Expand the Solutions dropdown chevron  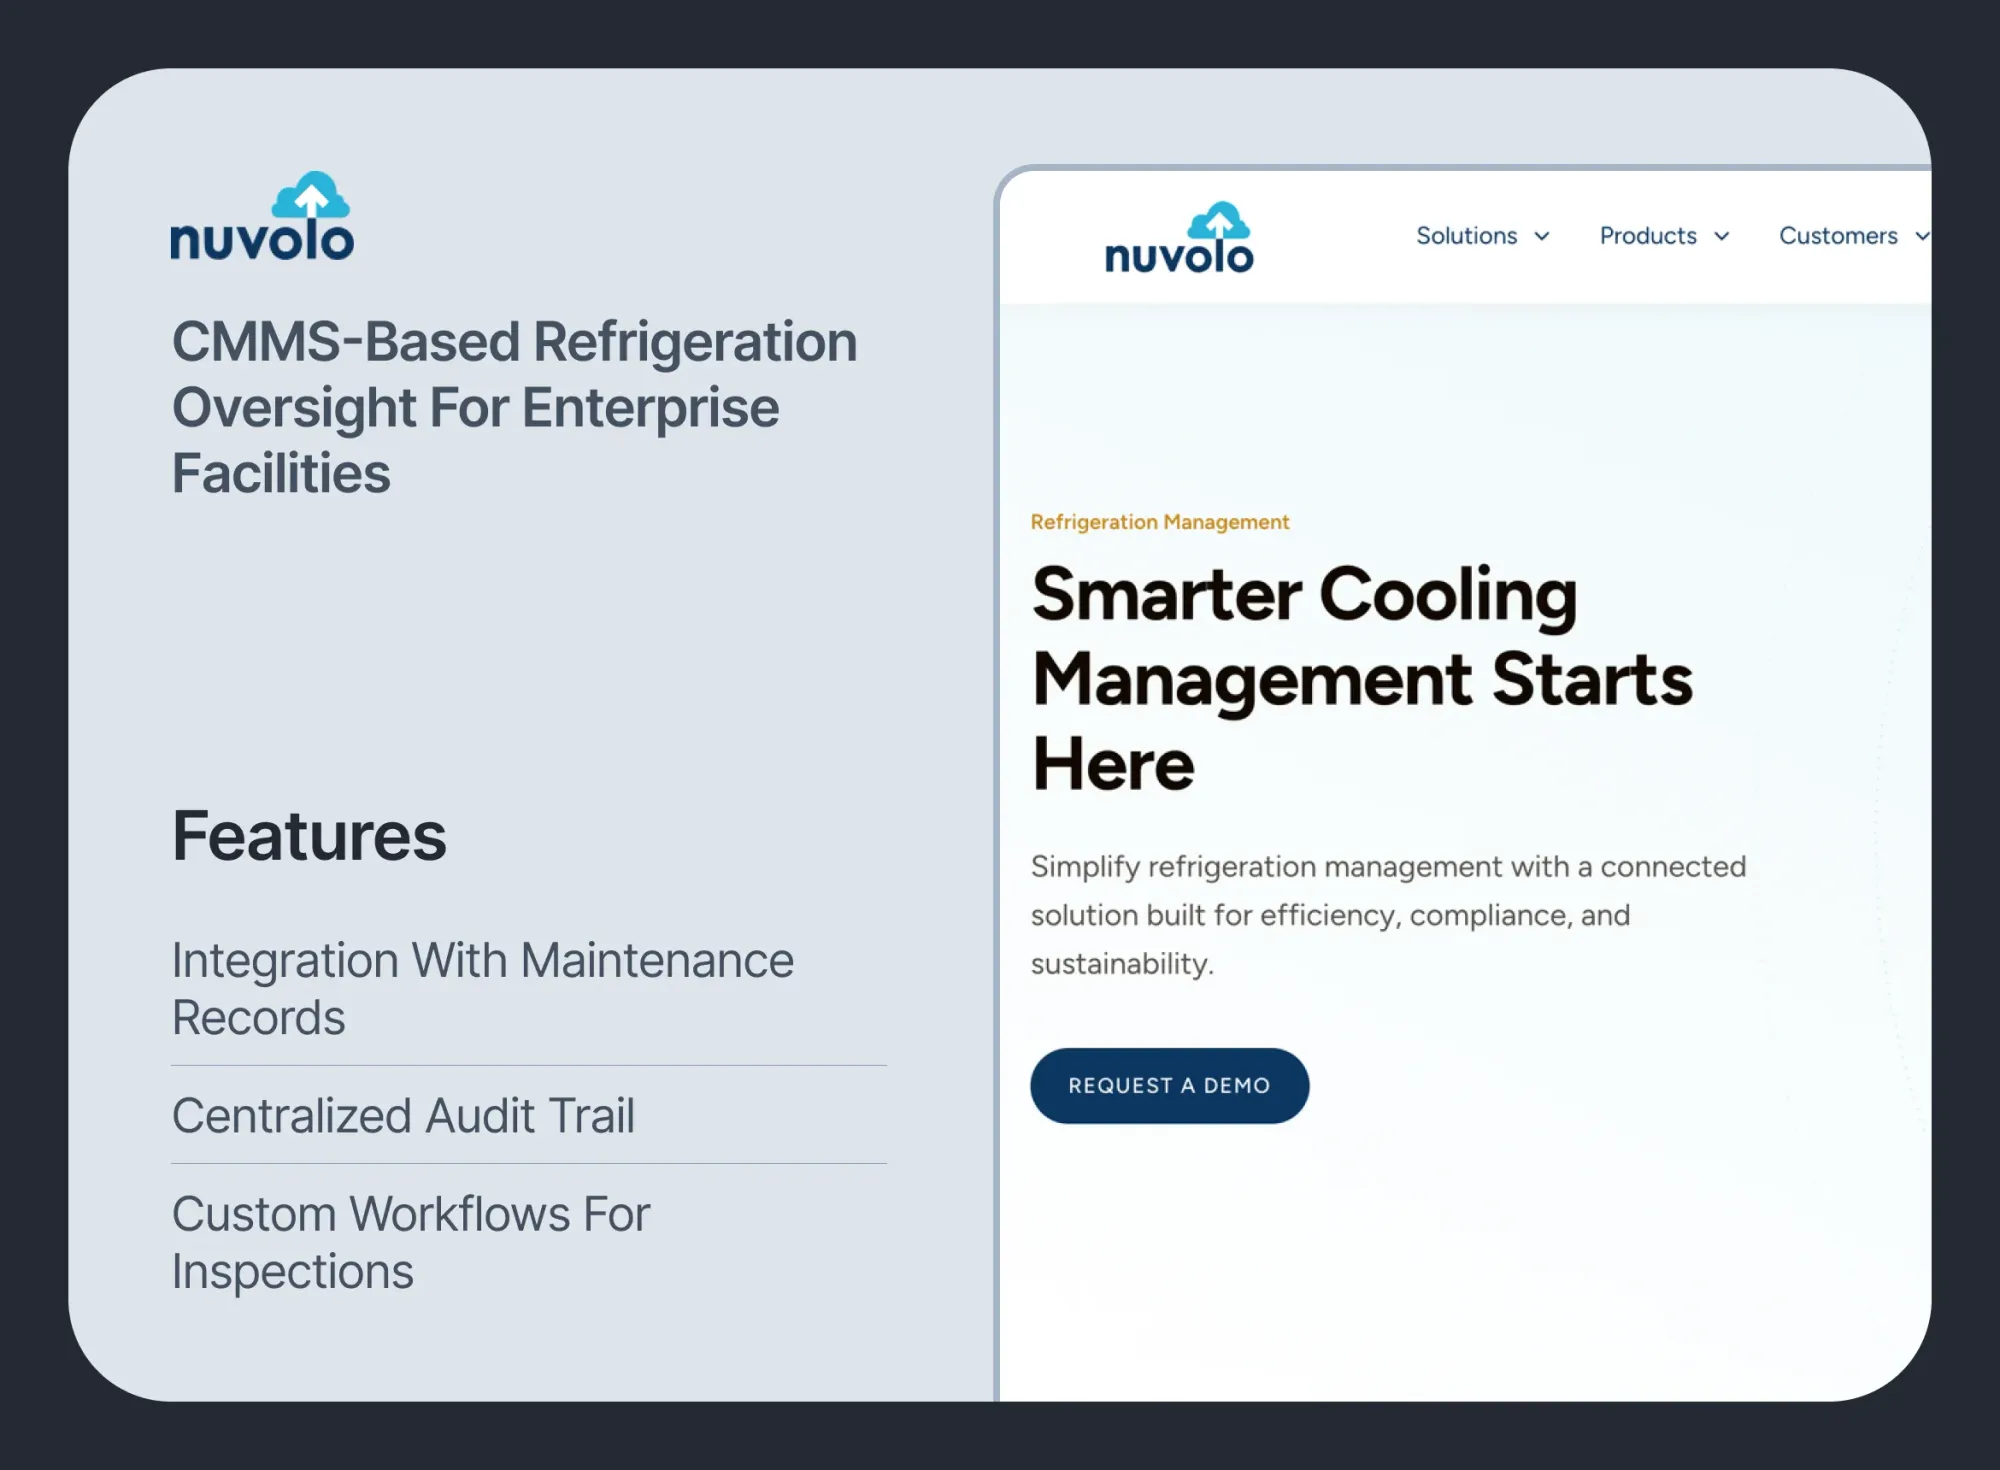pos(1542,237)
